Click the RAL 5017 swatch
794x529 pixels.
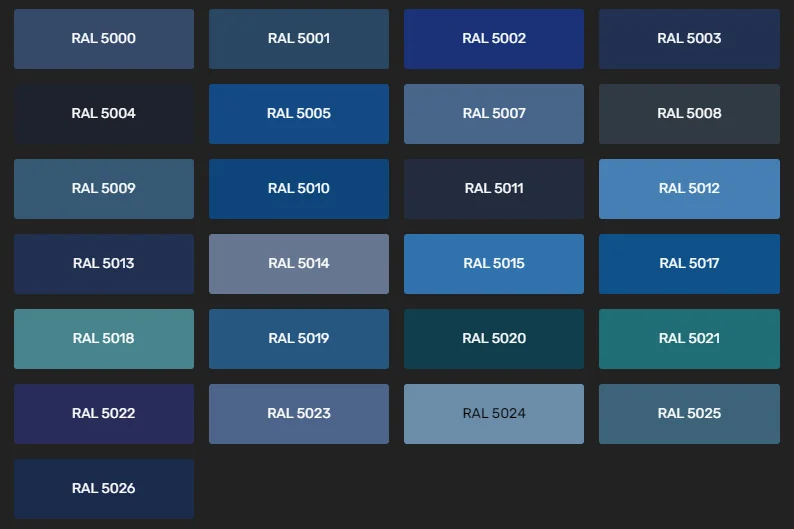[689, 264]
